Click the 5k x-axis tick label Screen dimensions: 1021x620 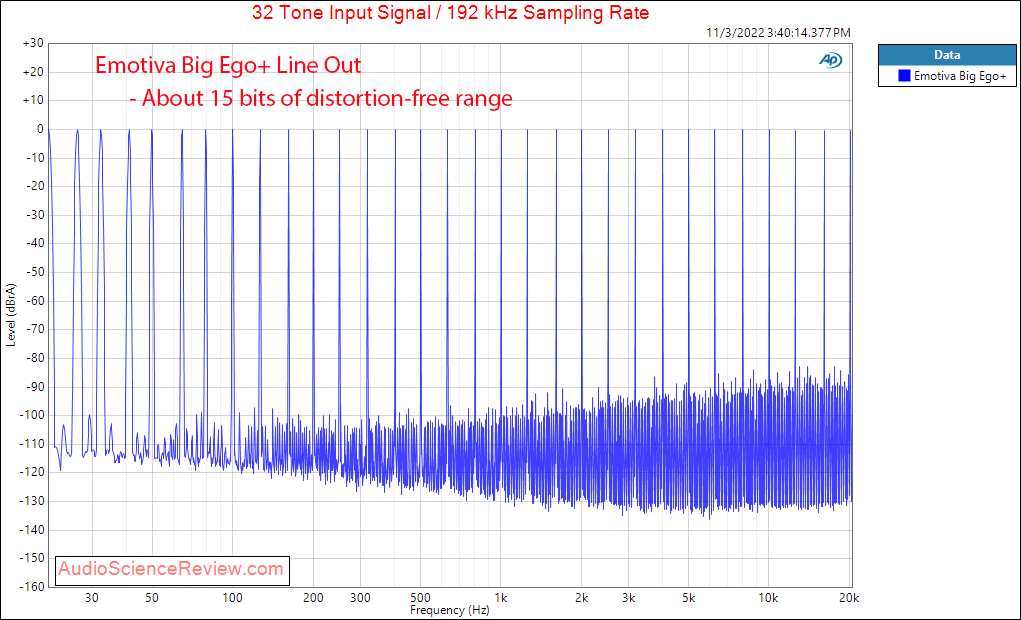(688, 599)
